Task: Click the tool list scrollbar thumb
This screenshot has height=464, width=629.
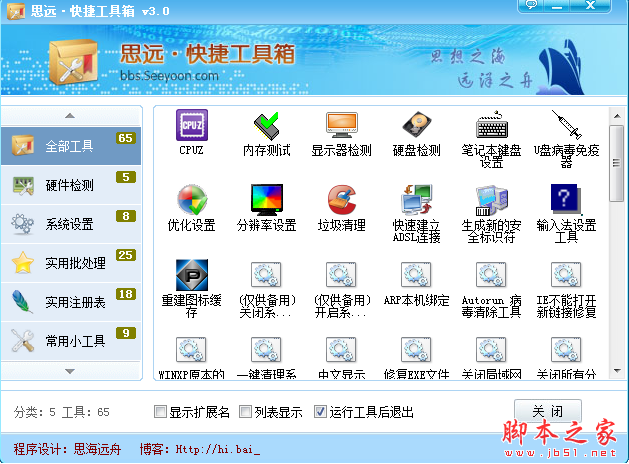Action: click(617, 163)
